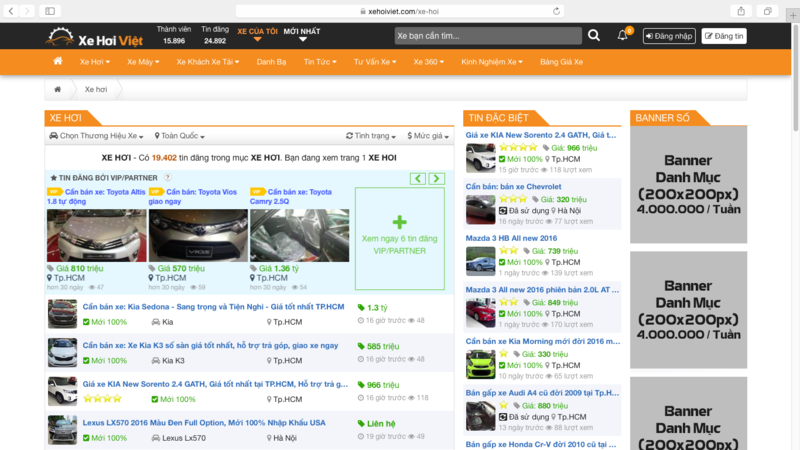Open the Danh Bạ menu item
800x450 pixels.
pyautogui.click(x=271, y=62)
